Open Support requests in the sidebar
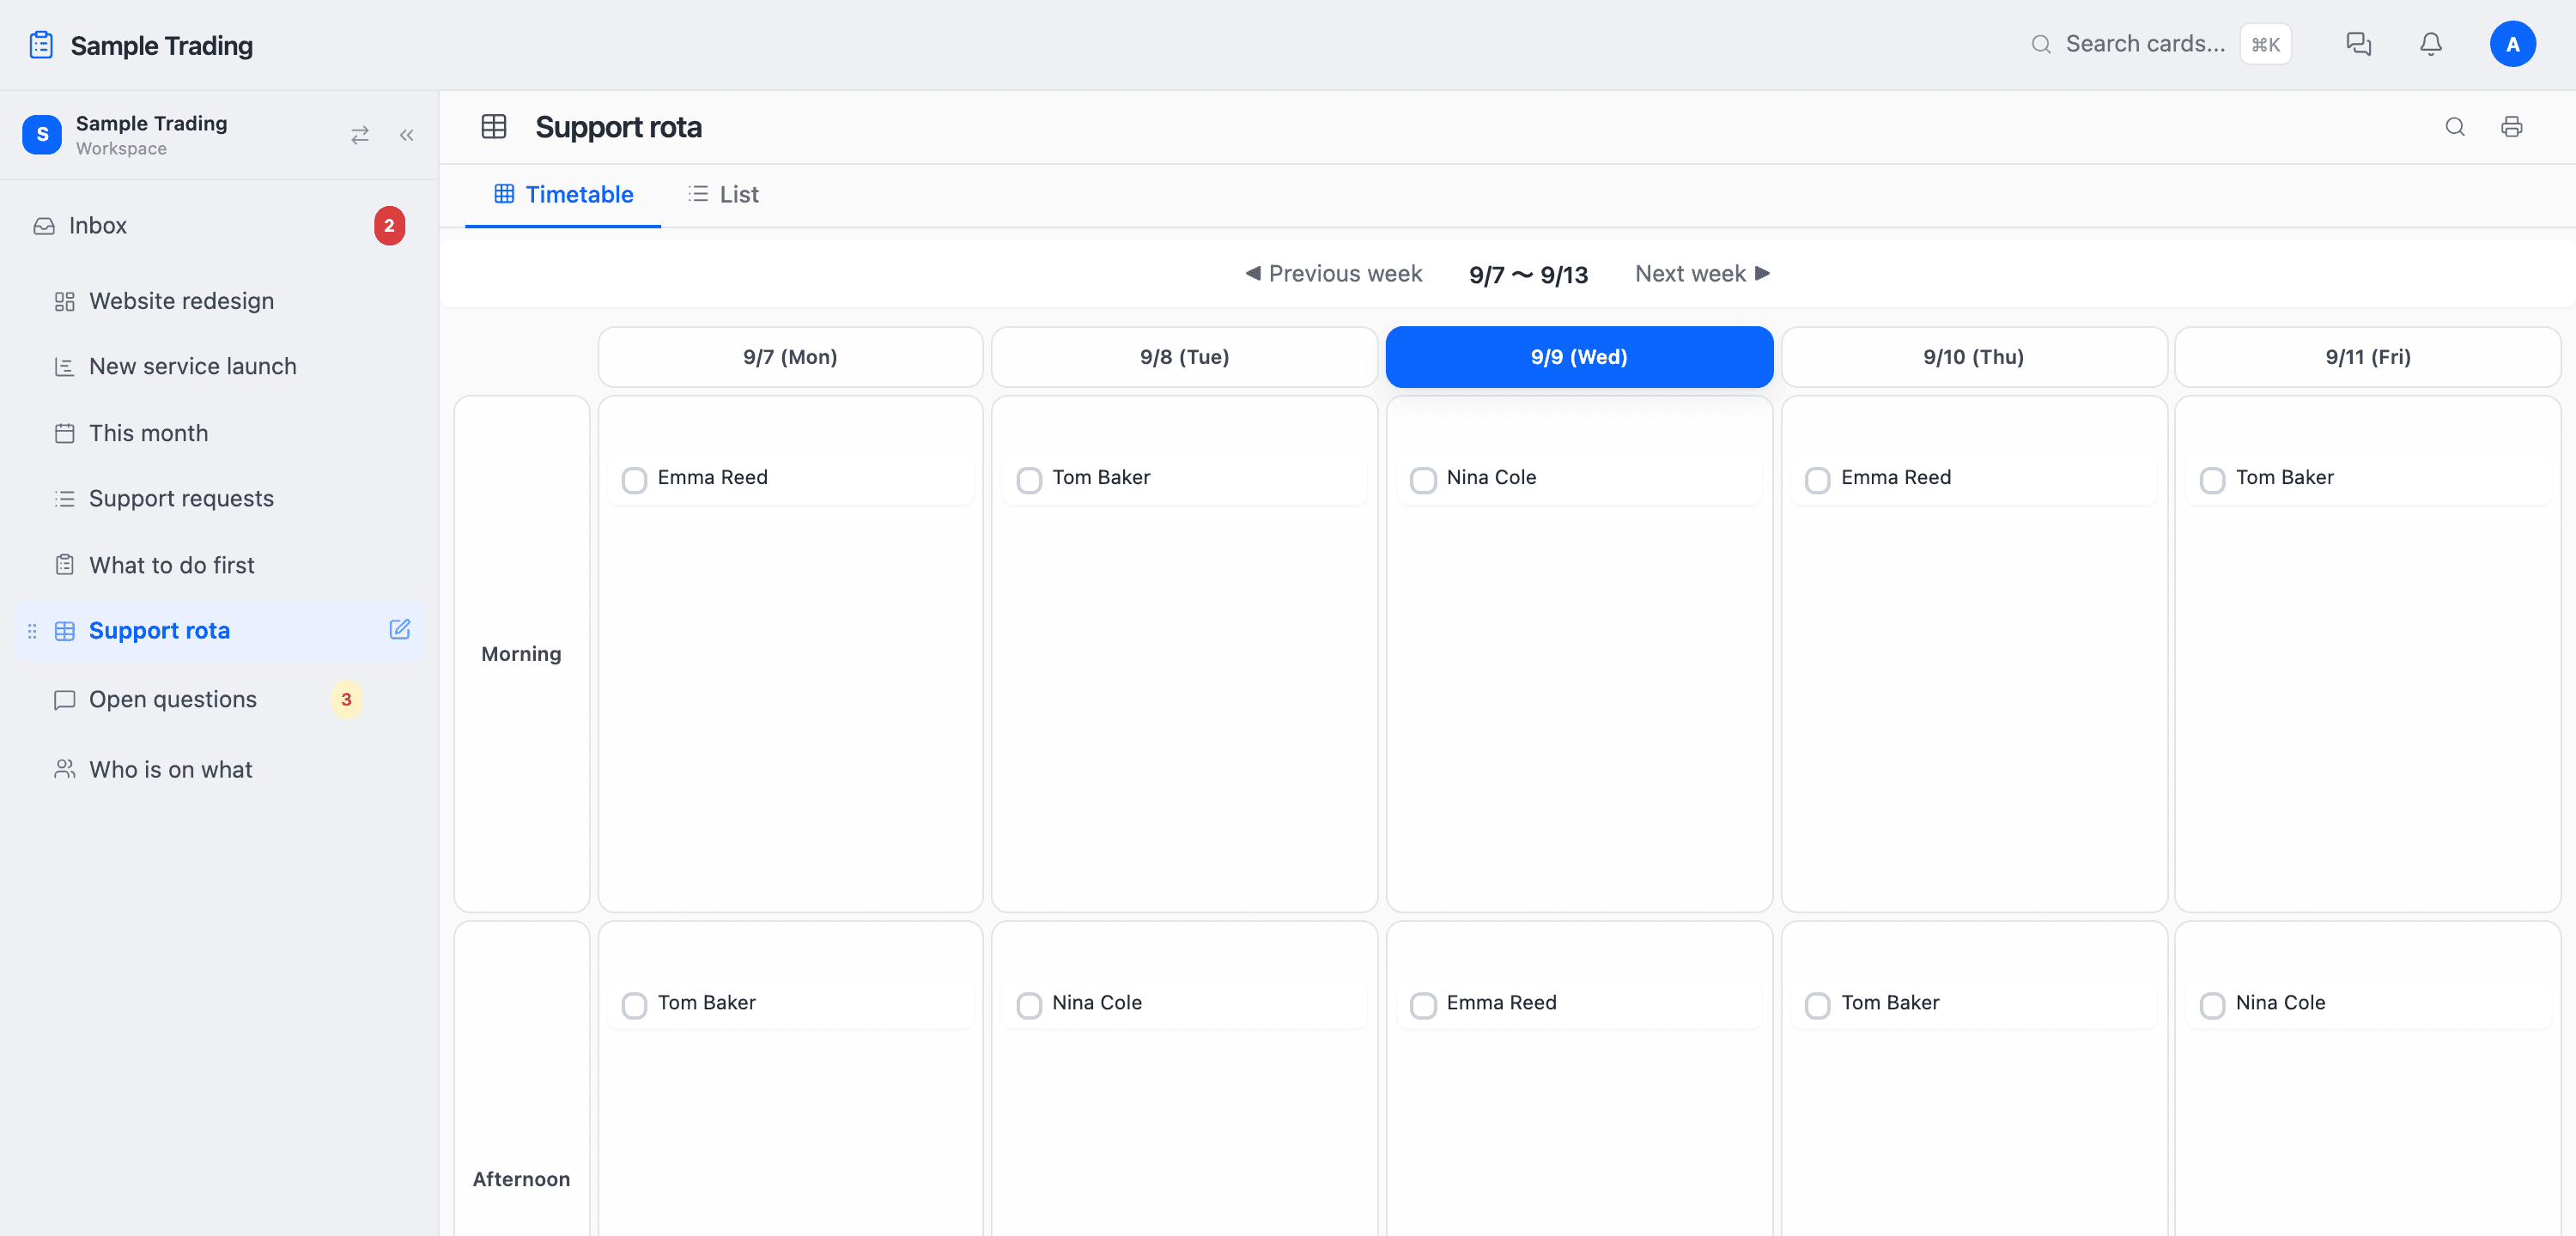The height and width of the screenshot is (1236, 2576). [219, 499]
